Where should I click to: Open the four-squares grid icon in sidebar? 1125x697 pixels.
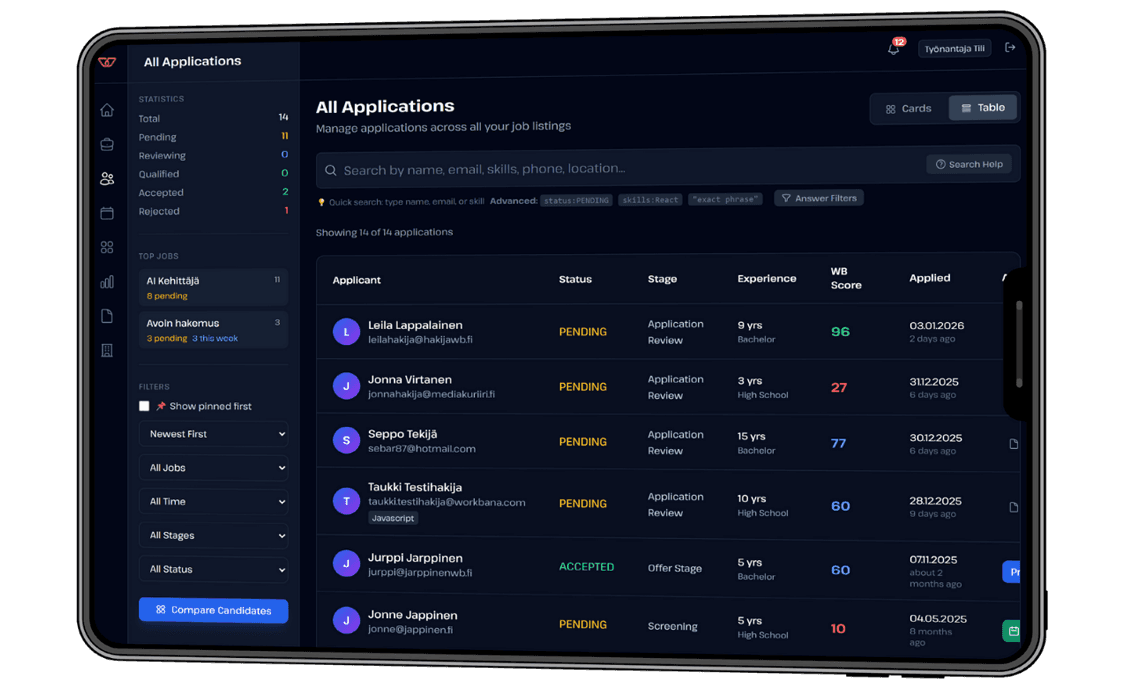point(107,247)
